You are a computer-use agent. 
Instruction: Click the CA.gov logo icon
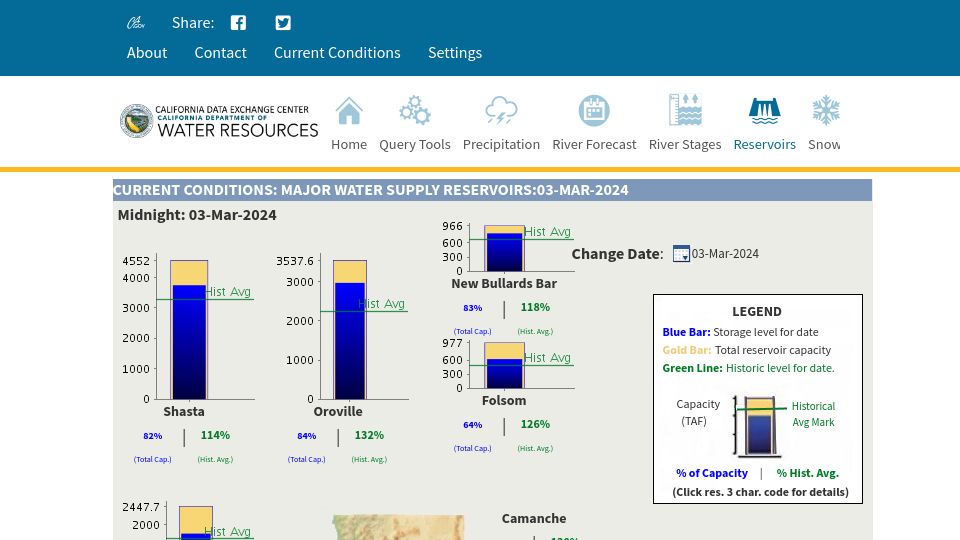135,23
